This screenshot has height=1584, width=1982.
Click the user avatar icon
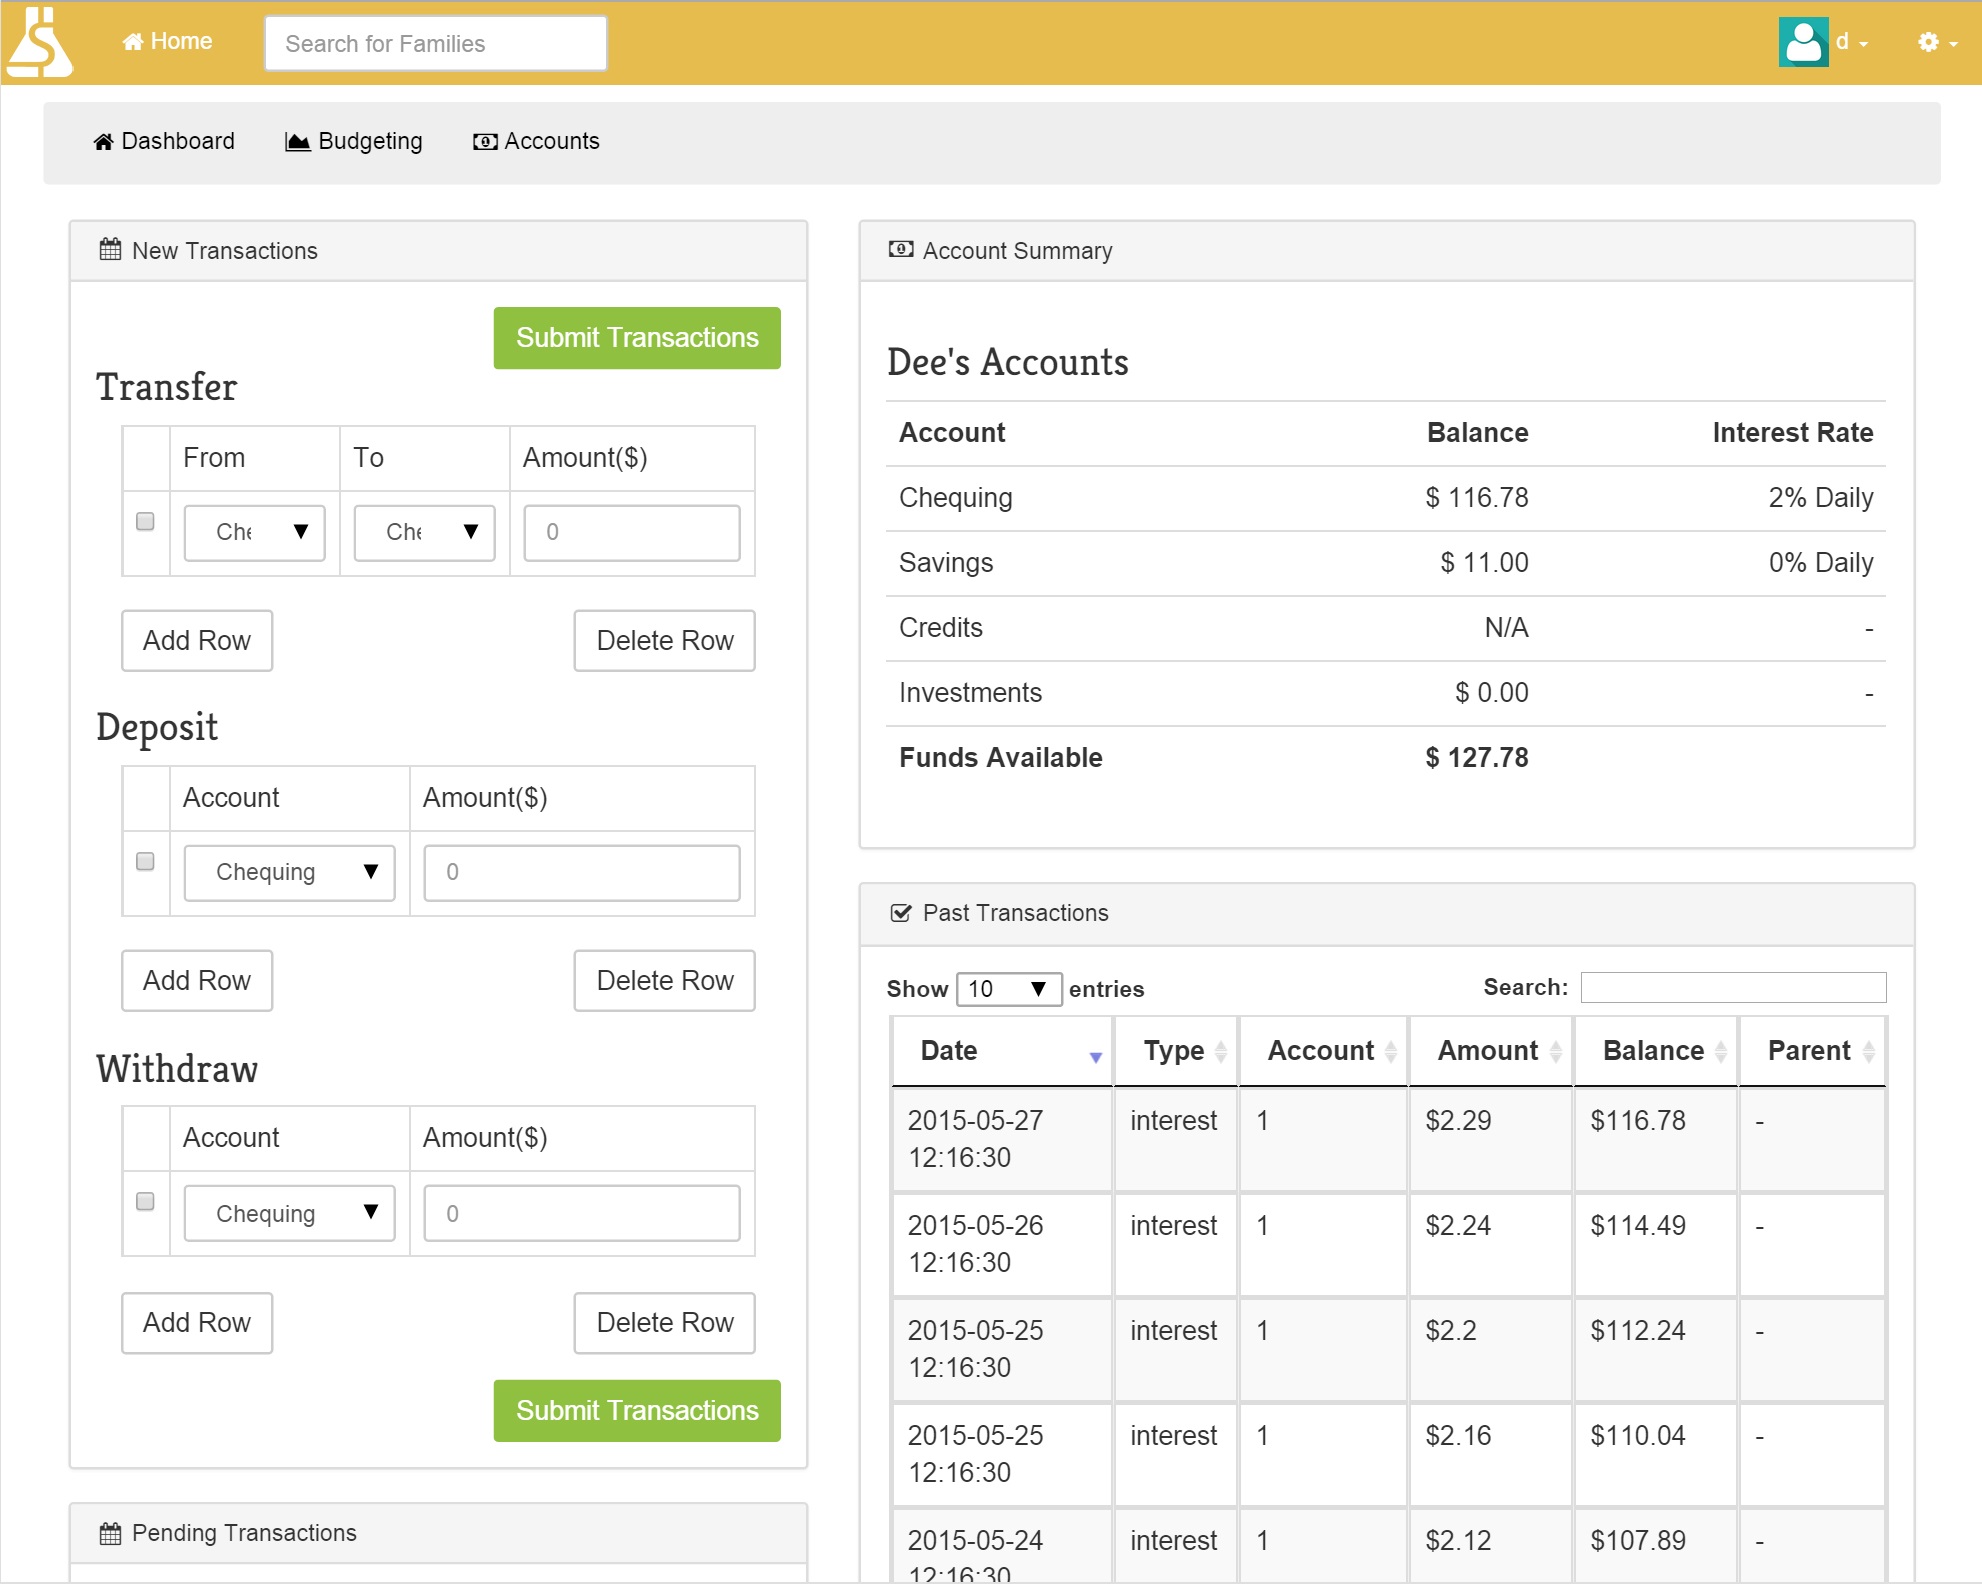[1803, 42]
